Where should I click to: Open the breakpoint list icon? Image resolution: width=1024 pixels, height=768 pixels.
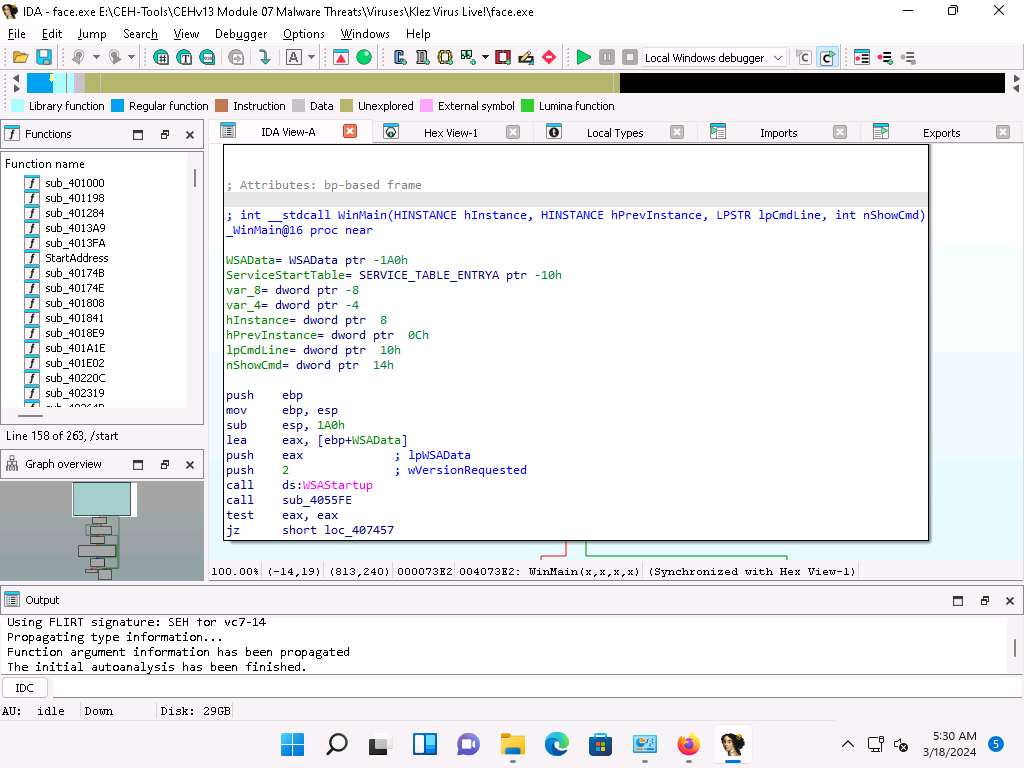(x=861, y=58)
